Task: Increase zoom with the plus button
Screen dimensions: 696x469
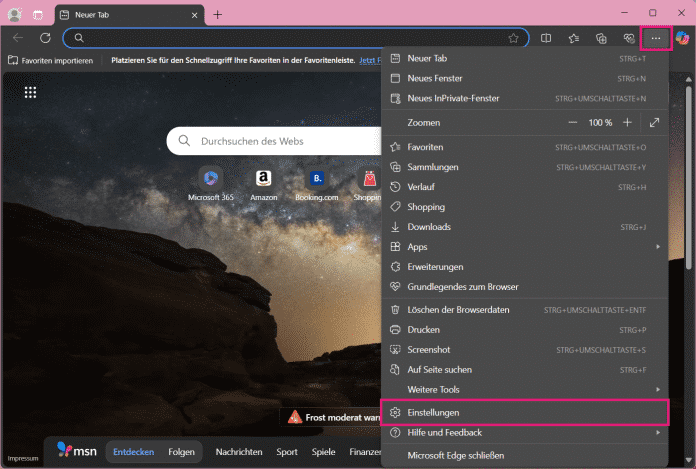Action: [x=627, y=122]
